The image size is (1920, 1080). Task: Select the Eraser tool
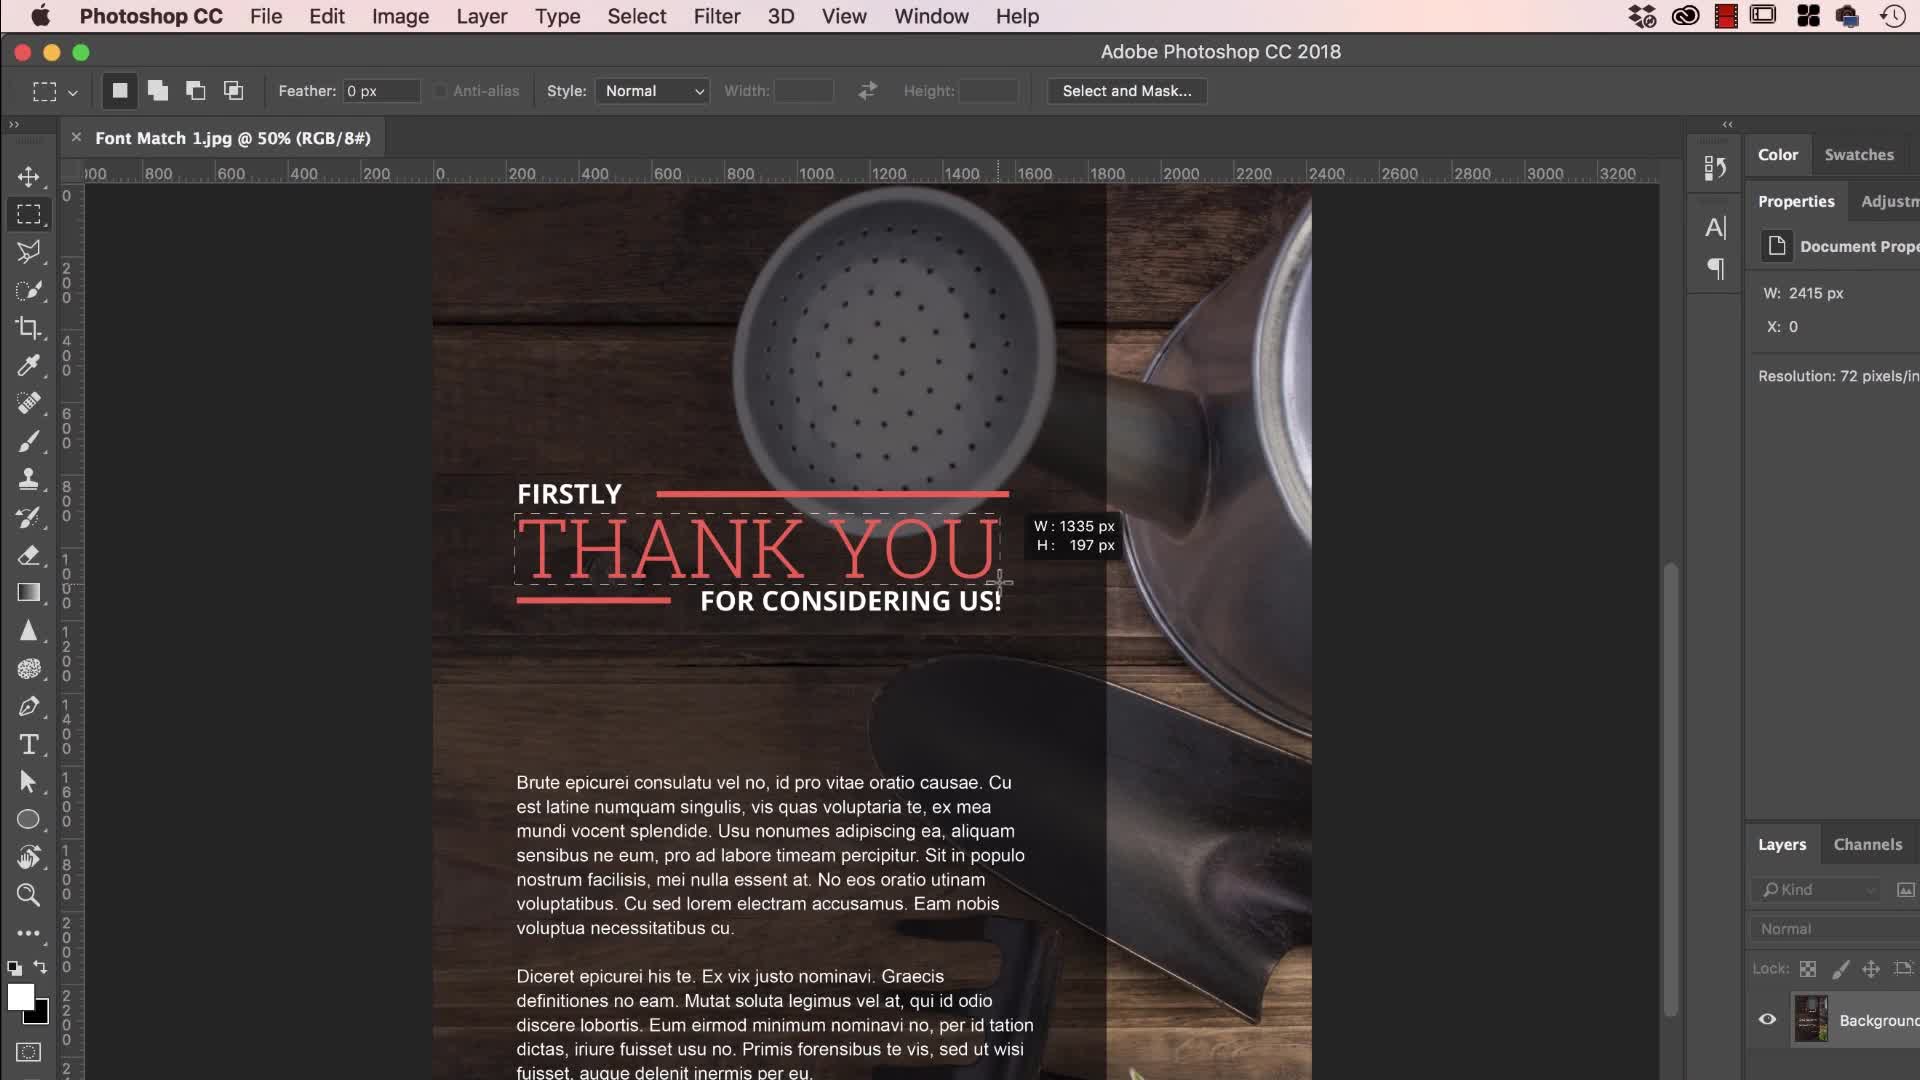click(28, 555)
